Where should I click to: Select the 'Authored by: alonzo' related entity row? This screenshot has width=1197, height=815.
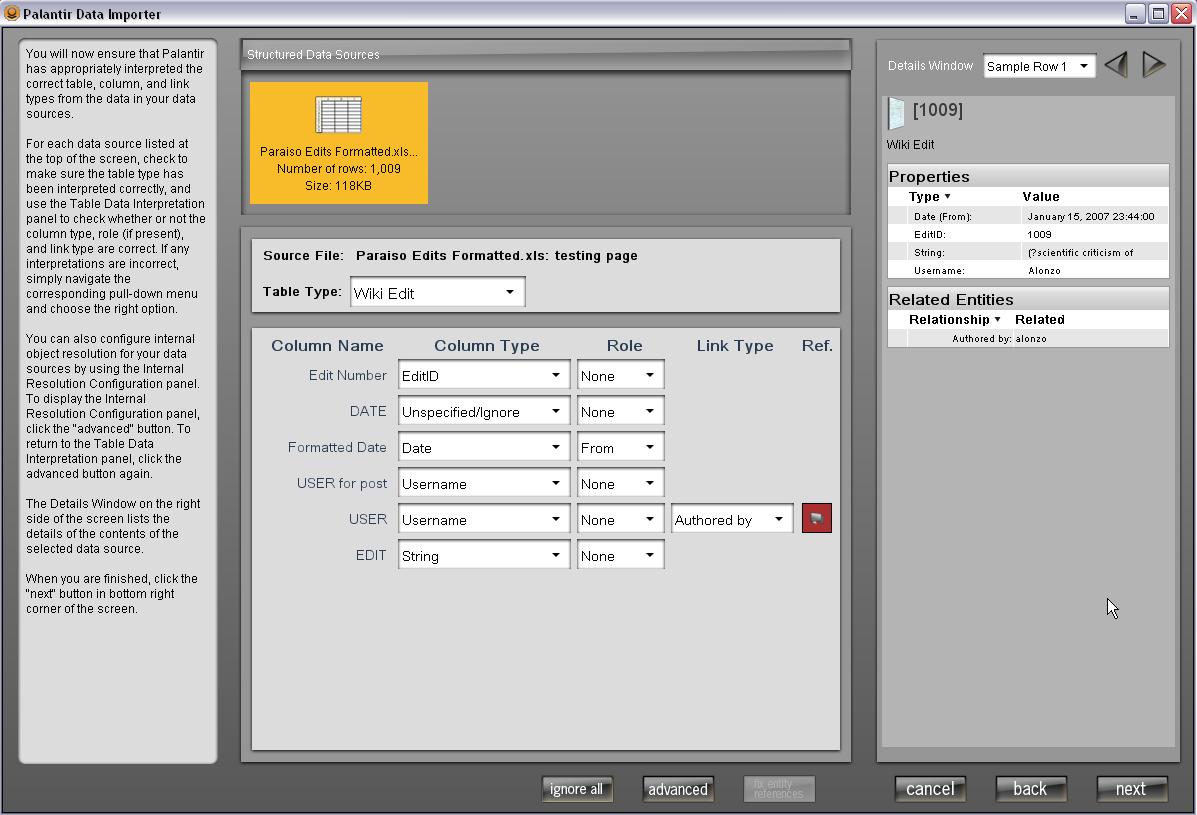(1028, 338)
